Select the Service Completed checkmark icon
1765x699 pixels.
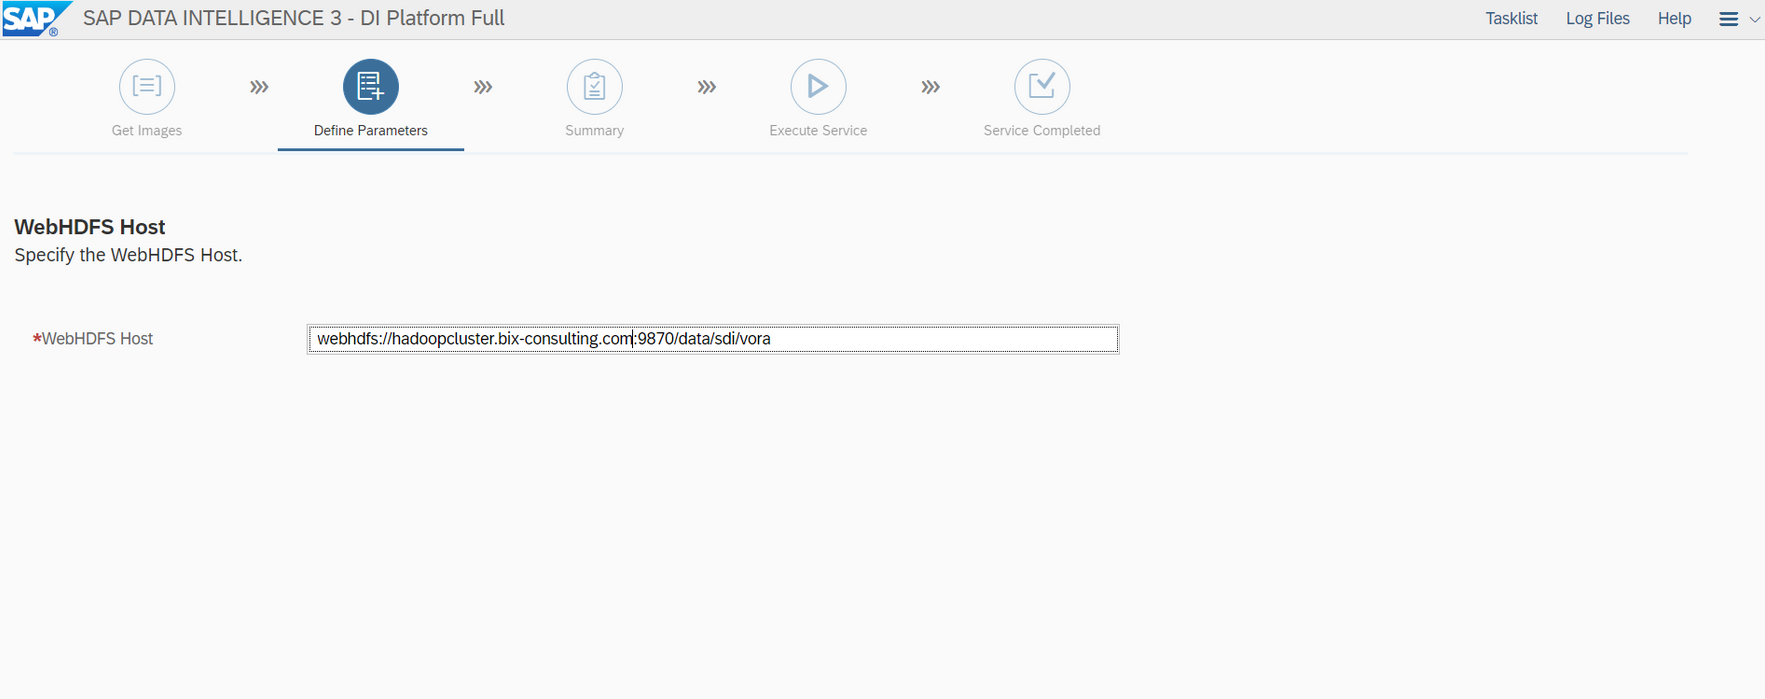pyautogui.click(x=1042, y=87)
